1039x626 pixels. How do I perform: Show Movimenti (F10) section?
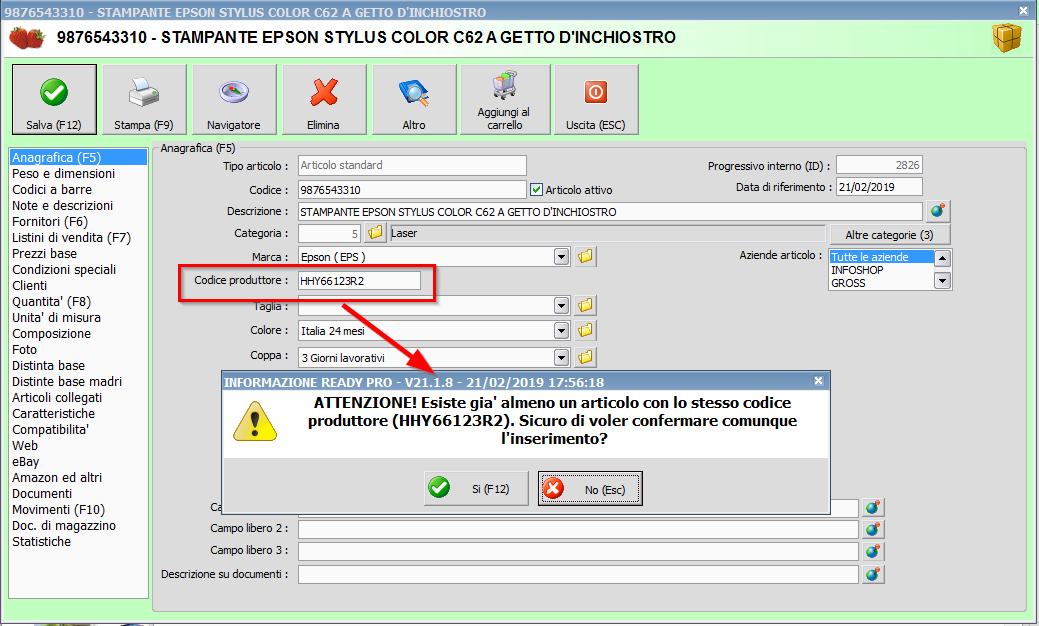point(58,509)
